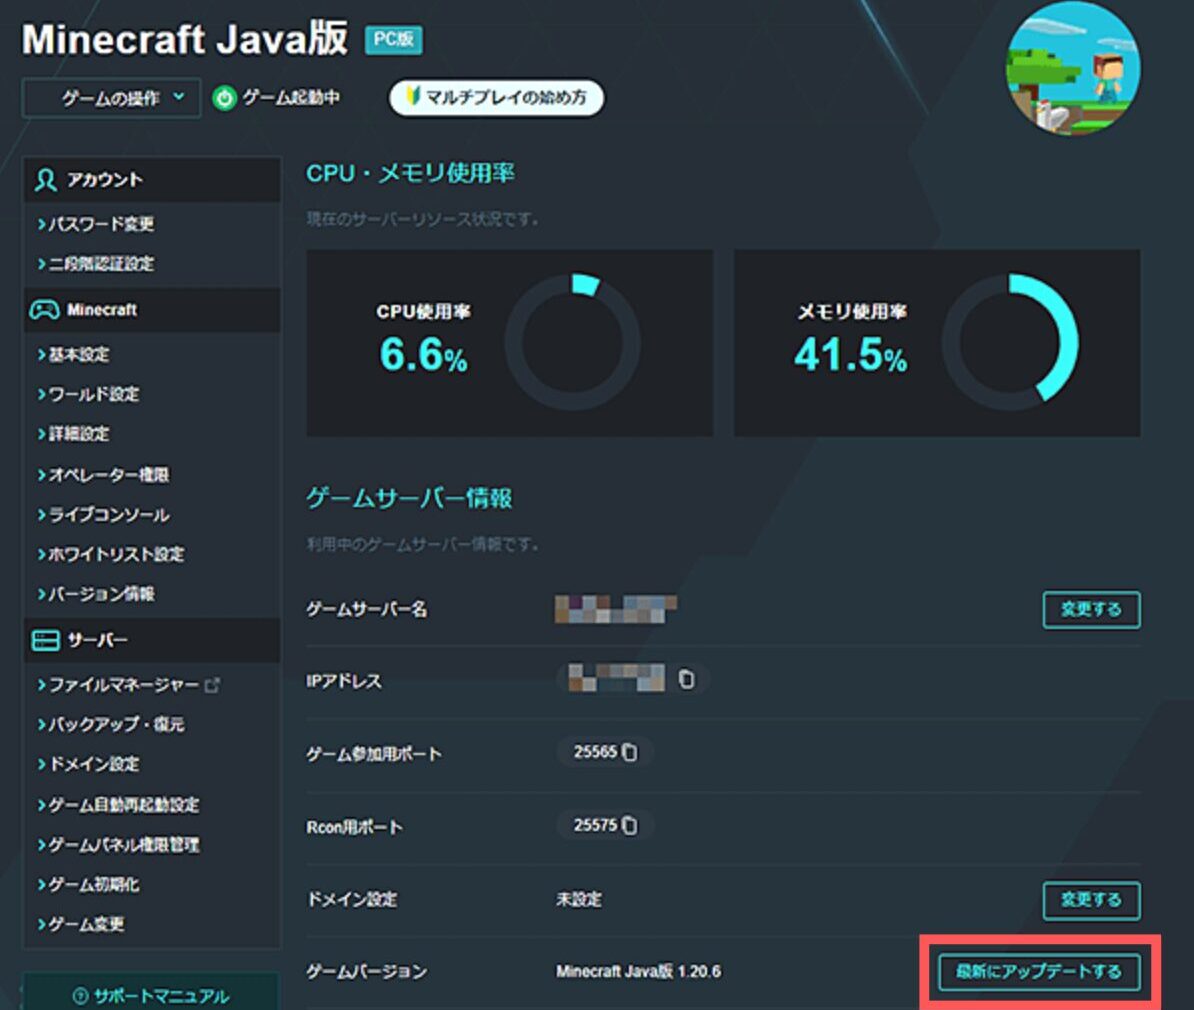
Task: Open バックアップ・復元 in sidebar
Action: coord(116,724)
